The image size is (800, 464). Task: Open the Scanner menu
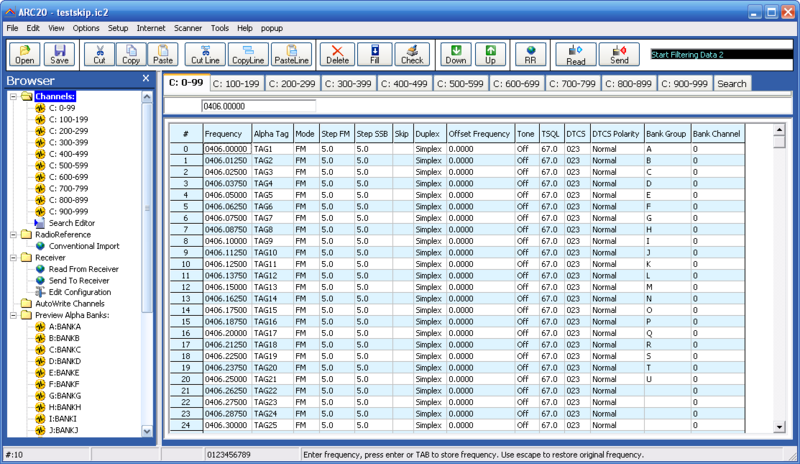(x=188, y=28)
